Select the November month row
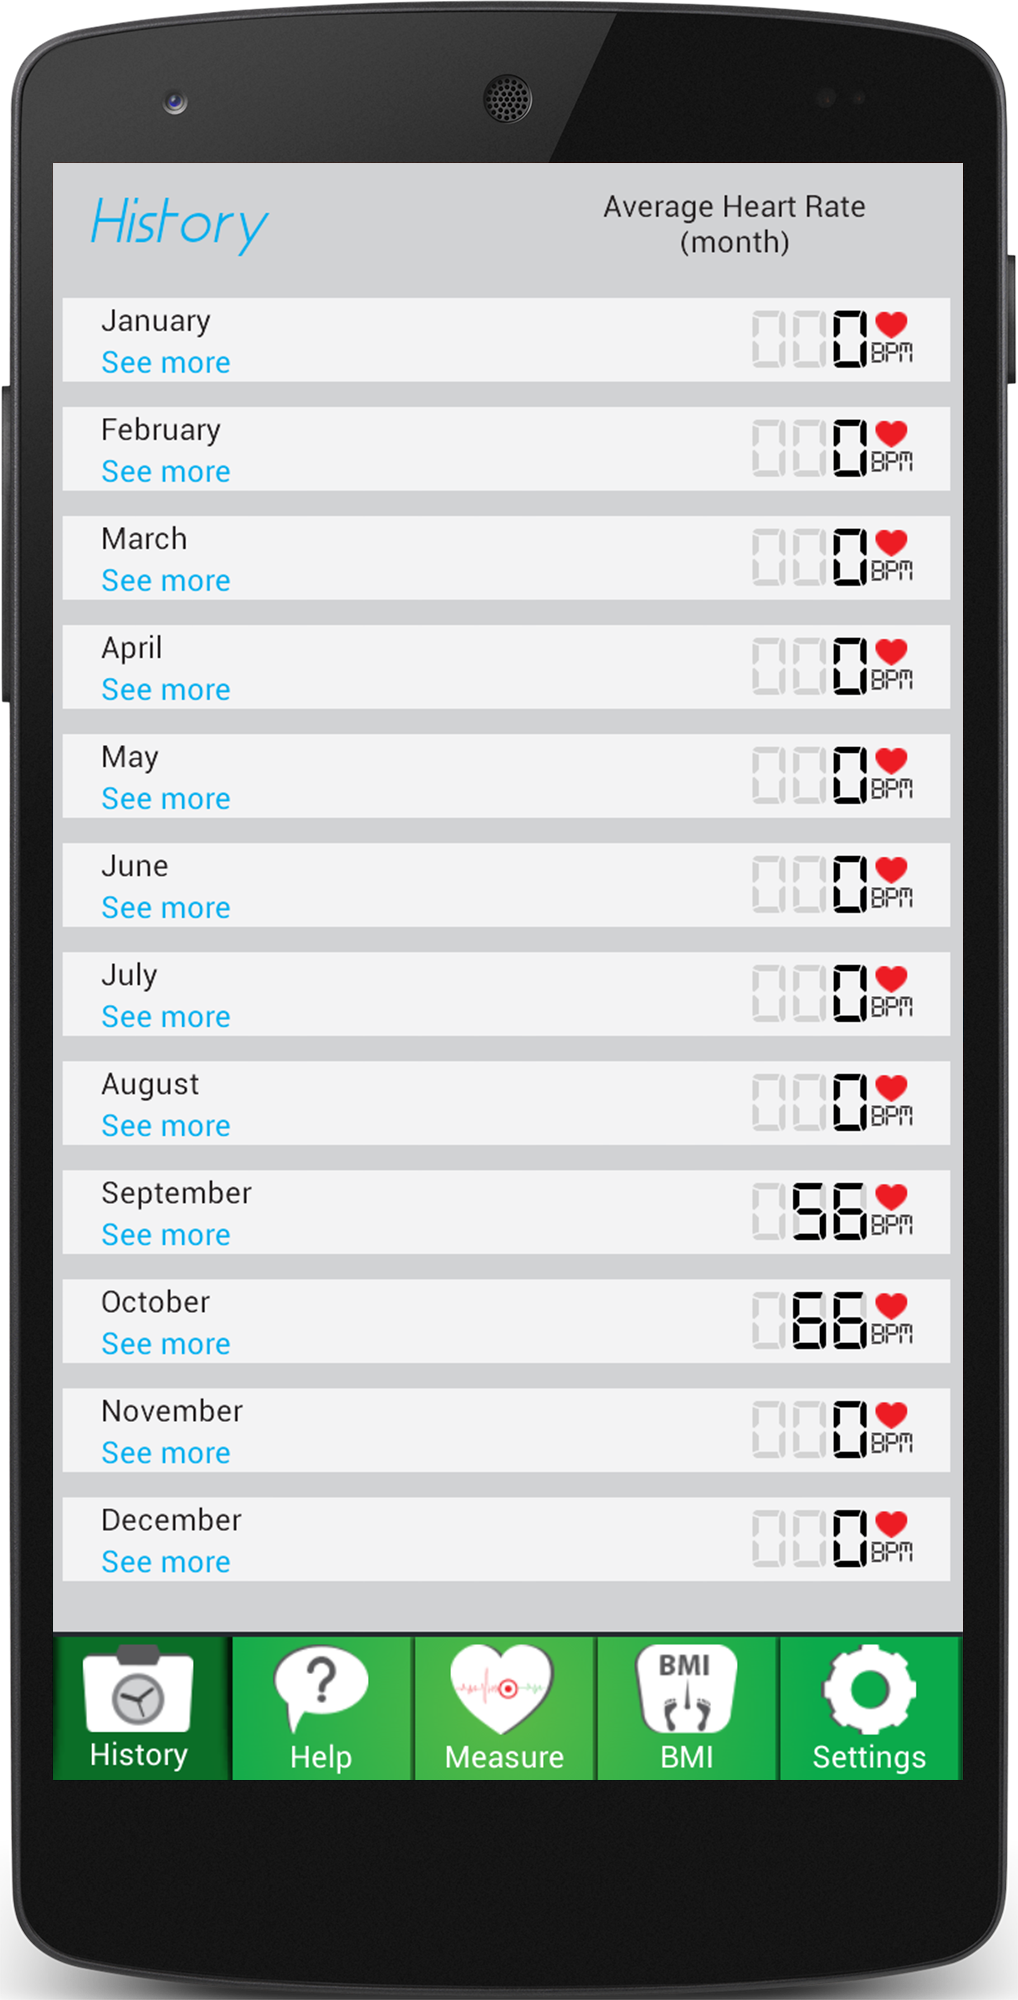This screenshot has width=1018, height=2000. (x=506, y=1430)
